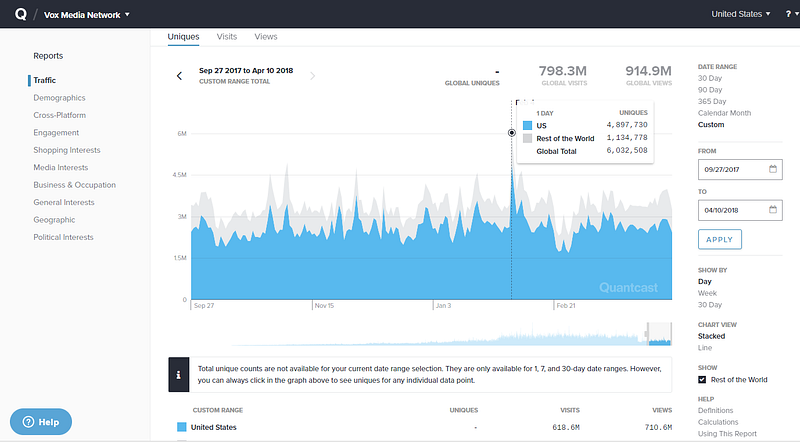Switch to the Uniques tab
The width and height of the screenshot is (800, 442).
tap(183, 37)
